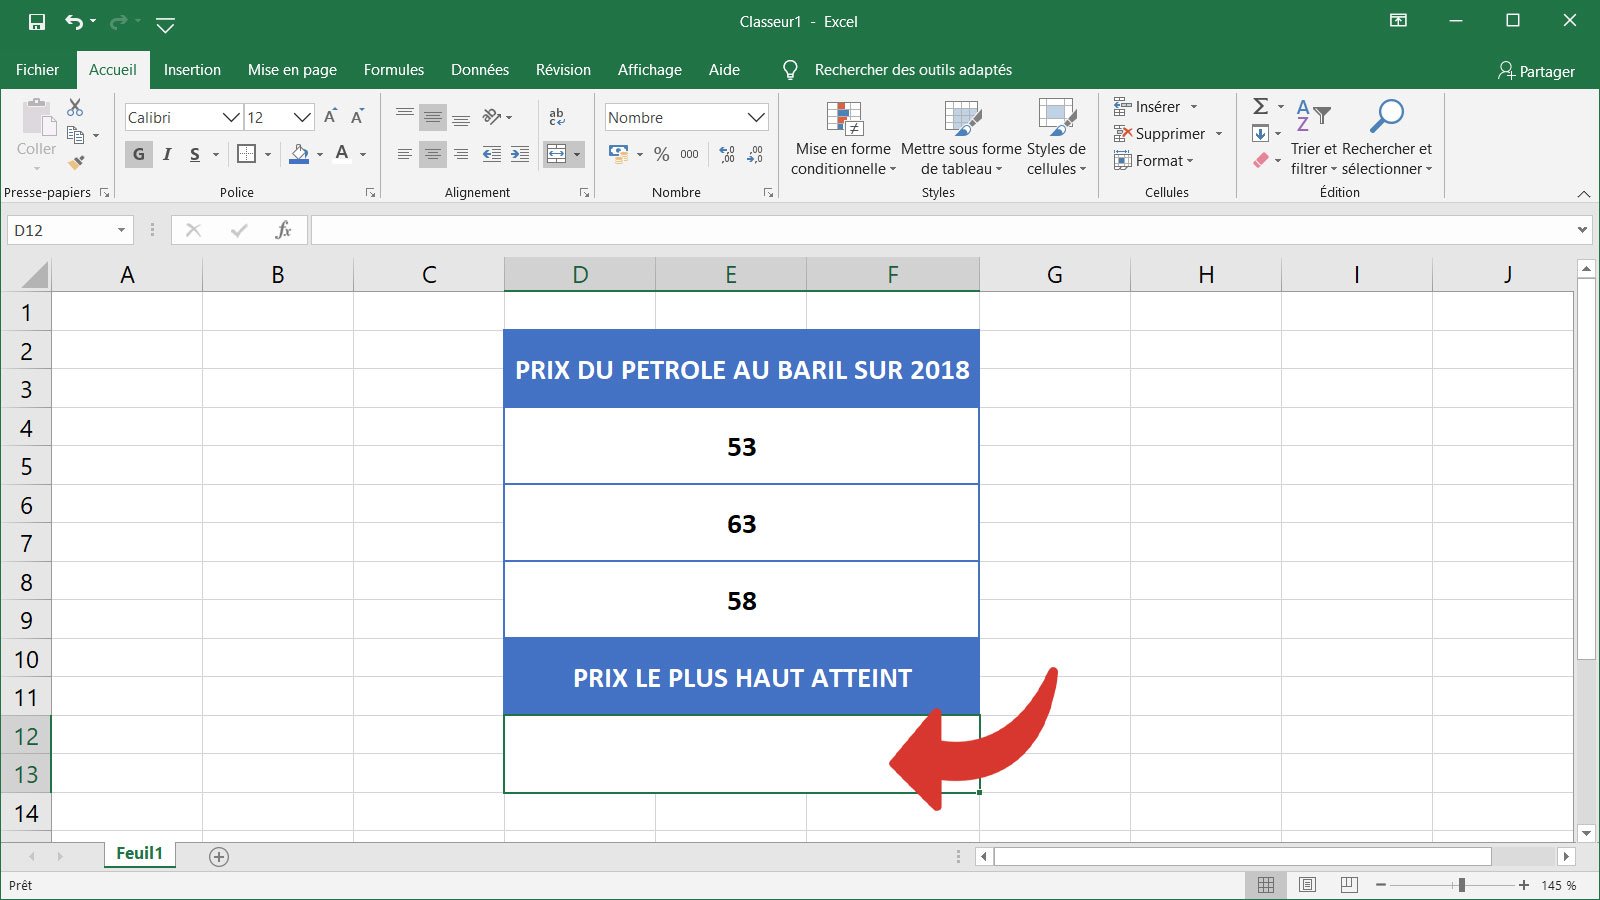Open the Nombre format dropdown

click(x=756, y=117)
